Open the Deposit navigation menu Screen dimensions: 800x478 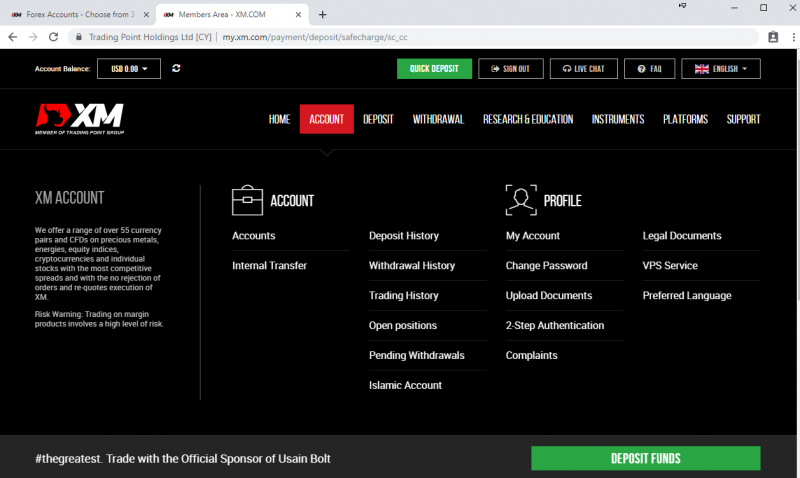(x=378, y=119)
